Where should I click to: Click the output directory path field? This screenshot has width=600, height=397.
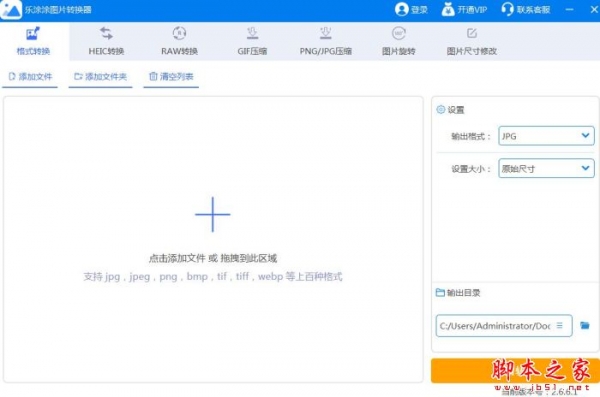point(504,326)
